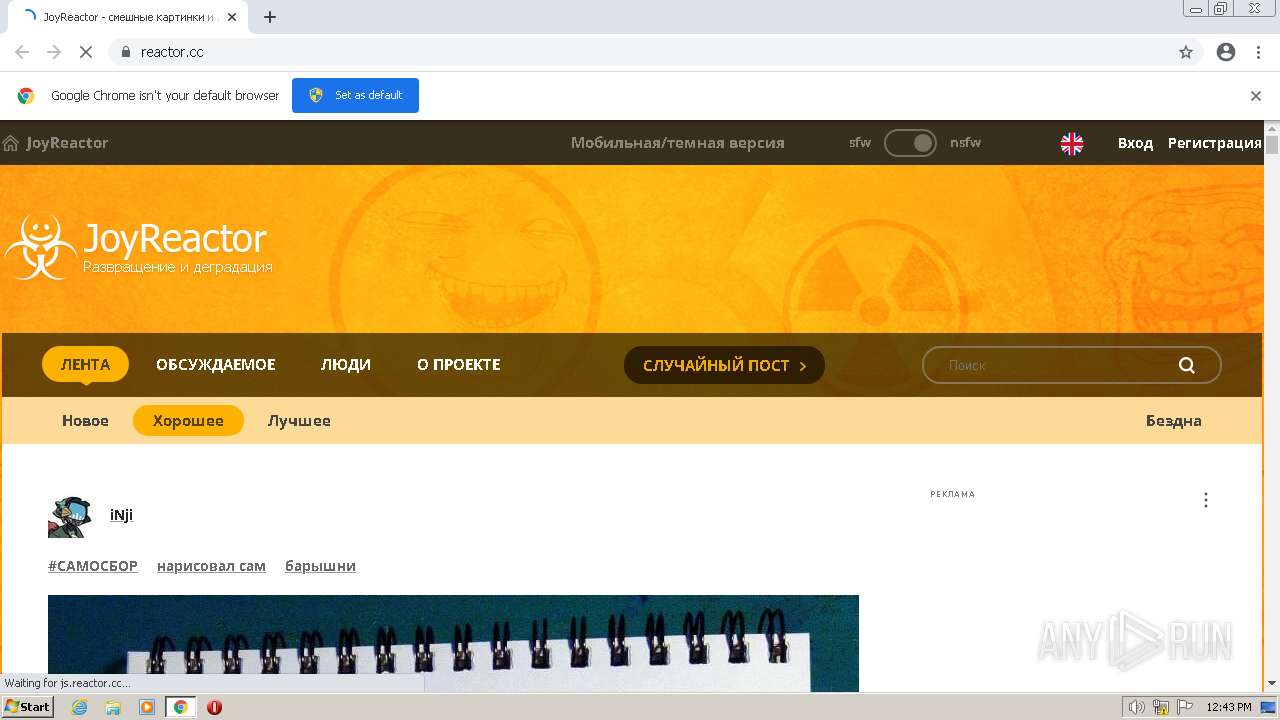Screen dimensions: 1280x720
Task: Stop loading the page
Action: click(86, 52)
